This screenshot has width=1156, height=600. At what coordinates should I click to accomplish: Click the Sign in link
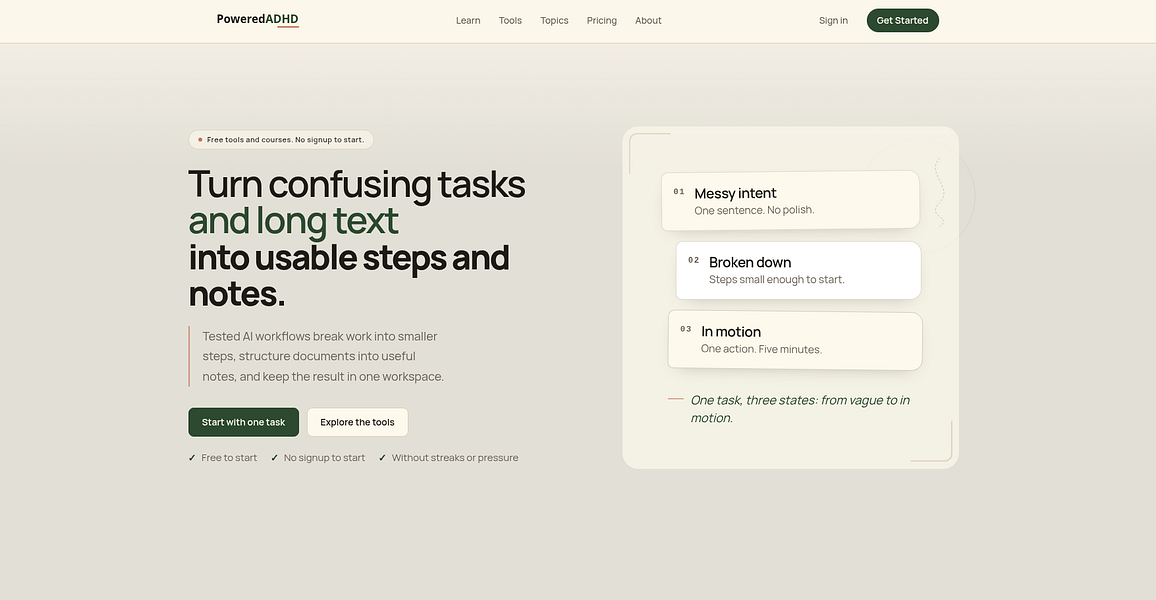pyautogui.click(x=833, y=21)
